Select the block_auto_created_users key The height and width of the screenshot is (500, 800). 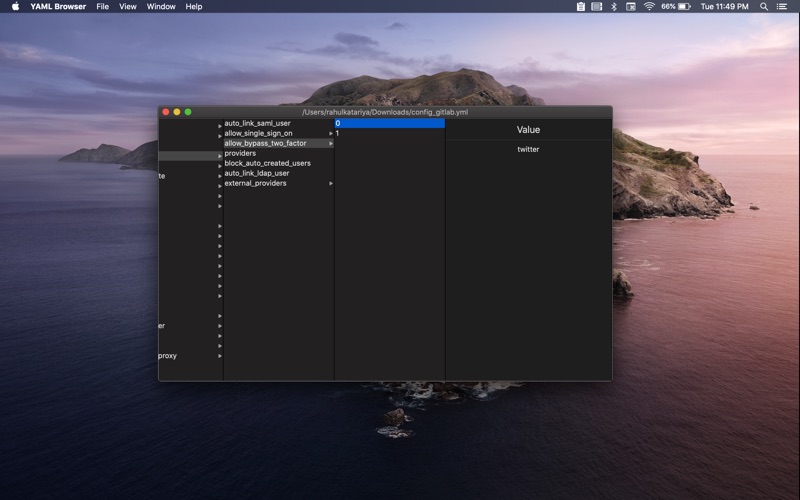click(279, 163)
